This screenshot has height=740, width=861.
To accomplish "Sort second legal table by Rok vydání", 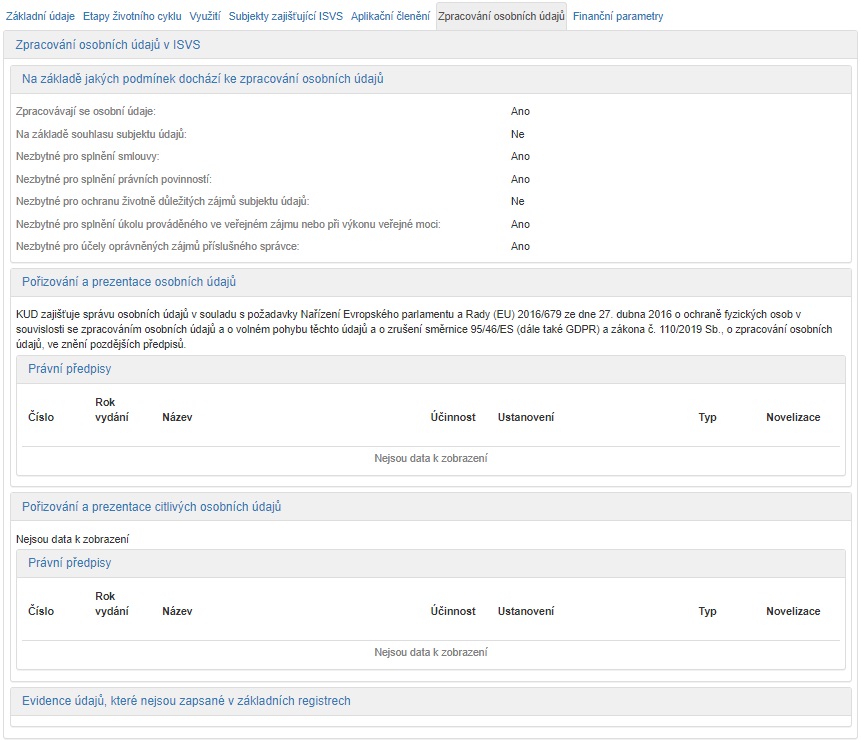I will click(x=111, y=604).
